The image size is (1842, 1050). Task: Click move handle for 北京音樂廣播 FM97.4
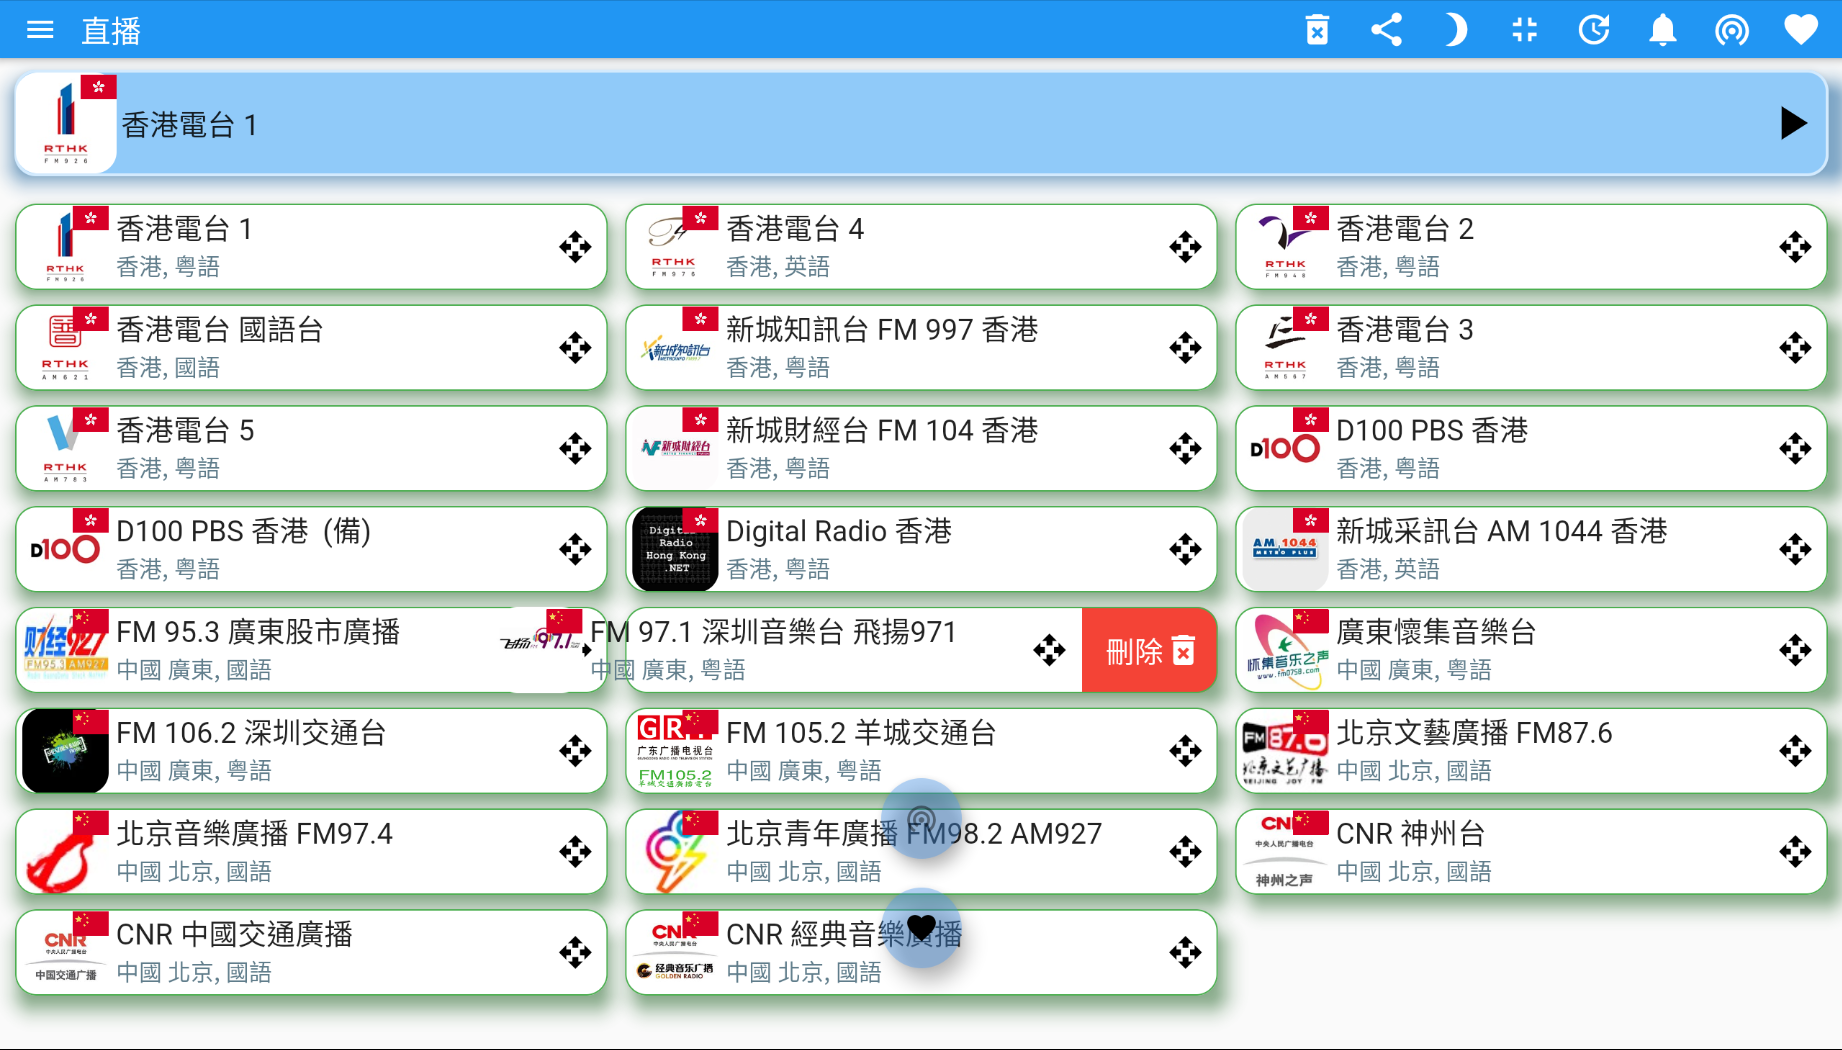[575, 852]
